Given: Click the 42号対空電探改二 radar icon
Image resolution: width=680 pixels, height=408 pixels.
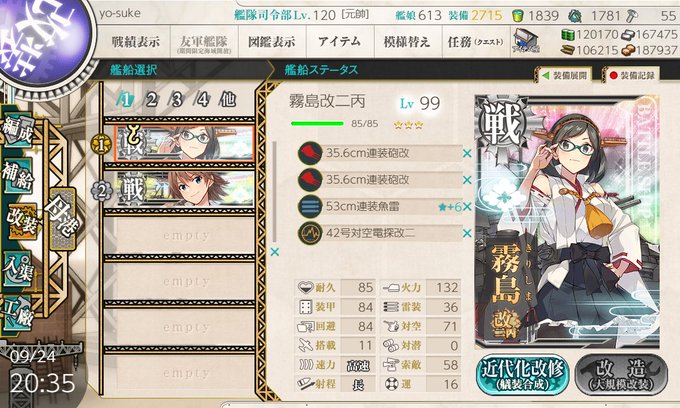Looking at the screenshot, I should 310,233.
